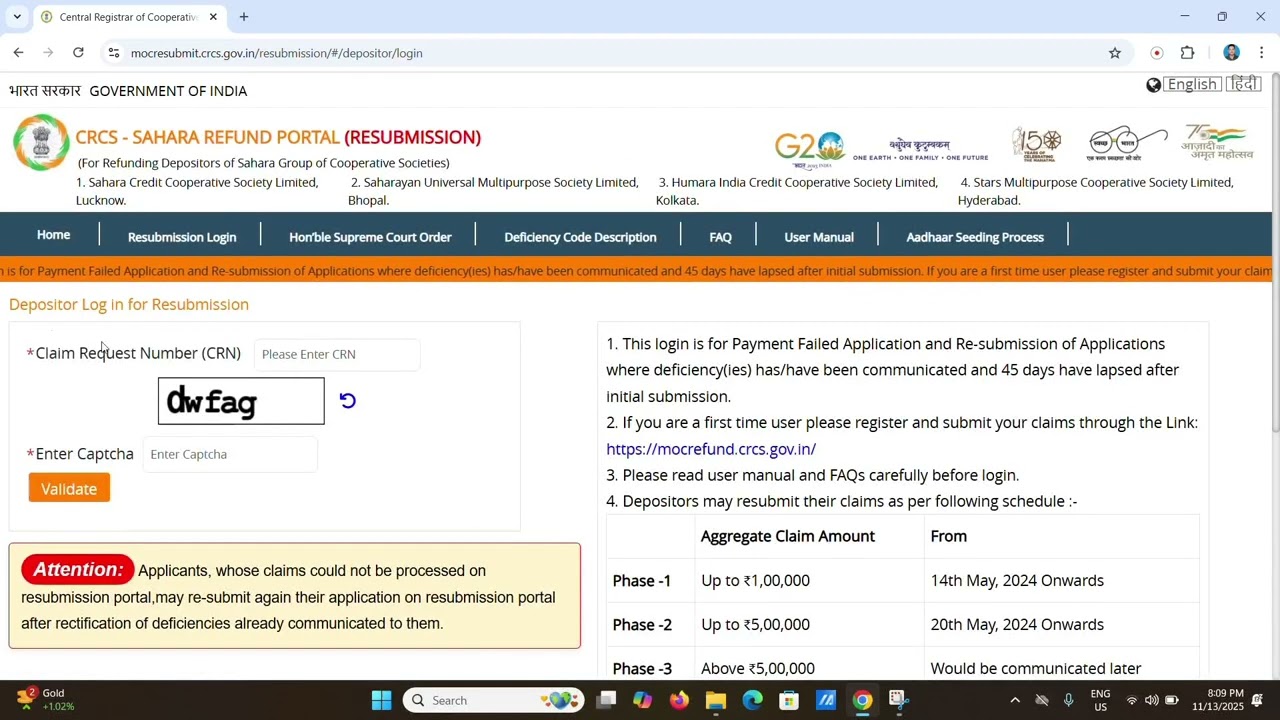Open the Gold stock widget on taskbar
Screen dimensions: 1280x720
point(46,700)
